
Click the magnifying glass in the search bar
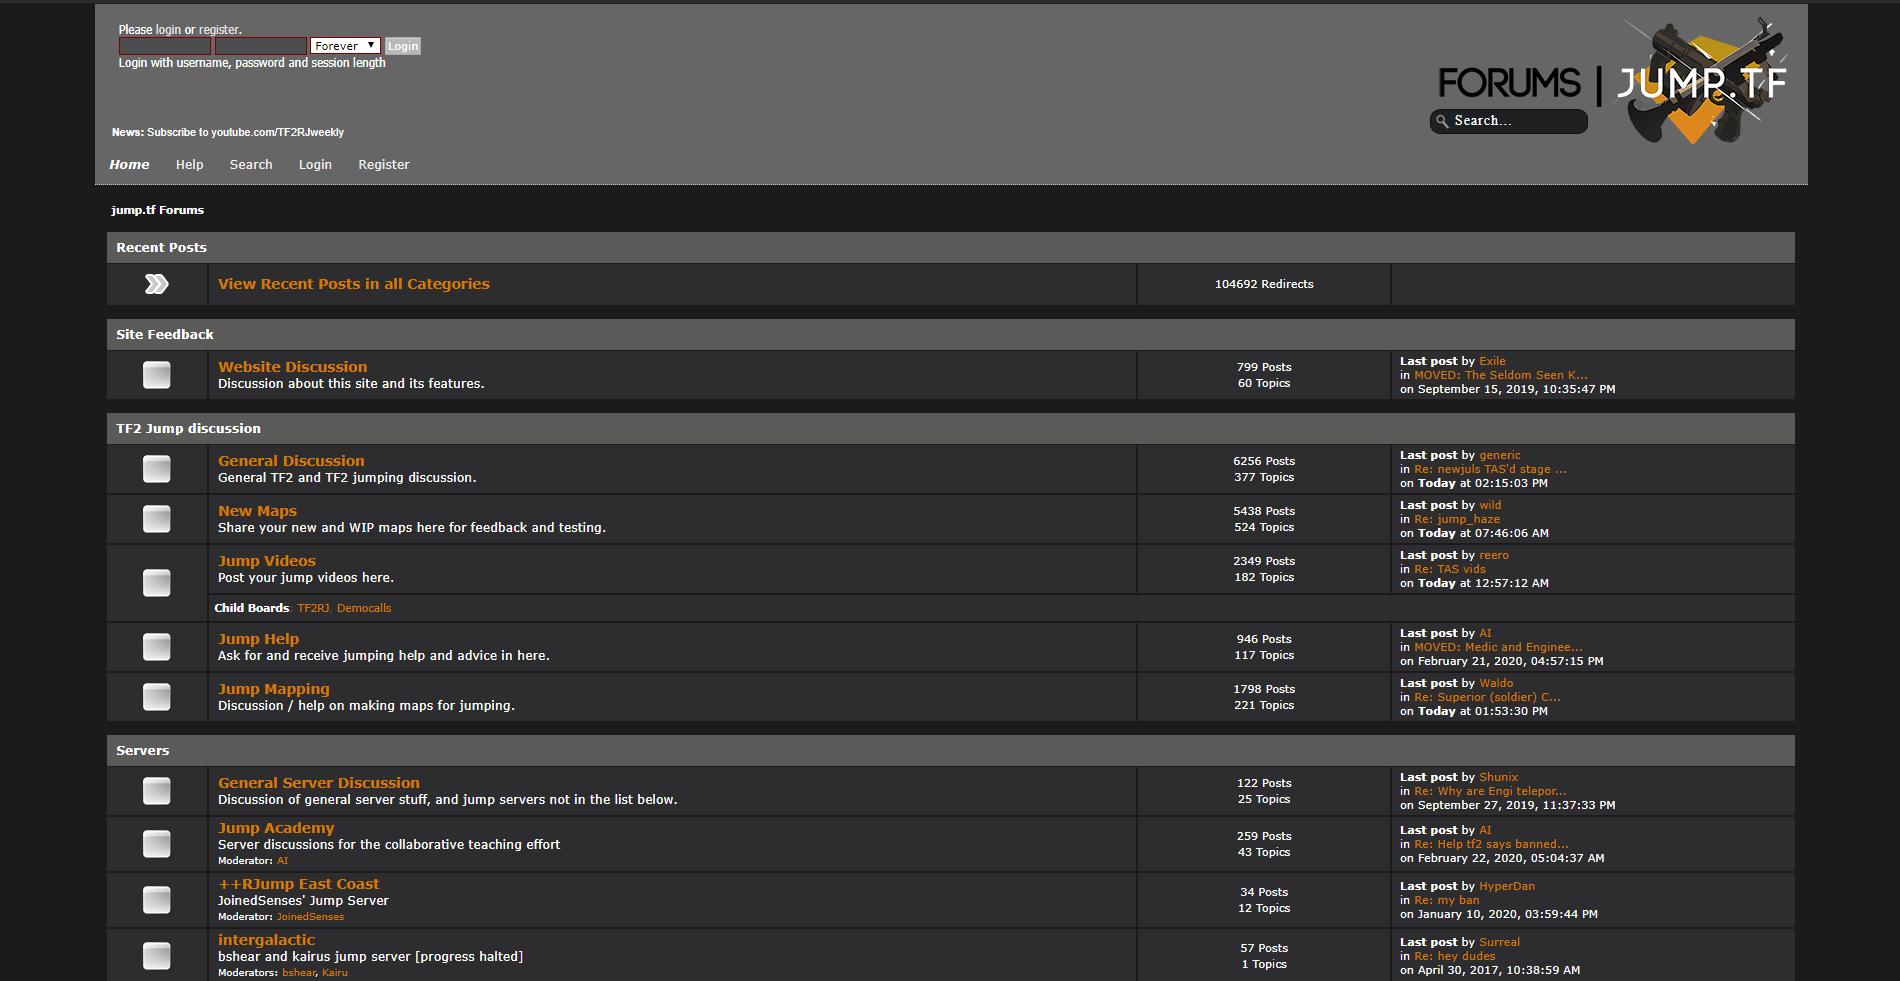pos(1441,121)
